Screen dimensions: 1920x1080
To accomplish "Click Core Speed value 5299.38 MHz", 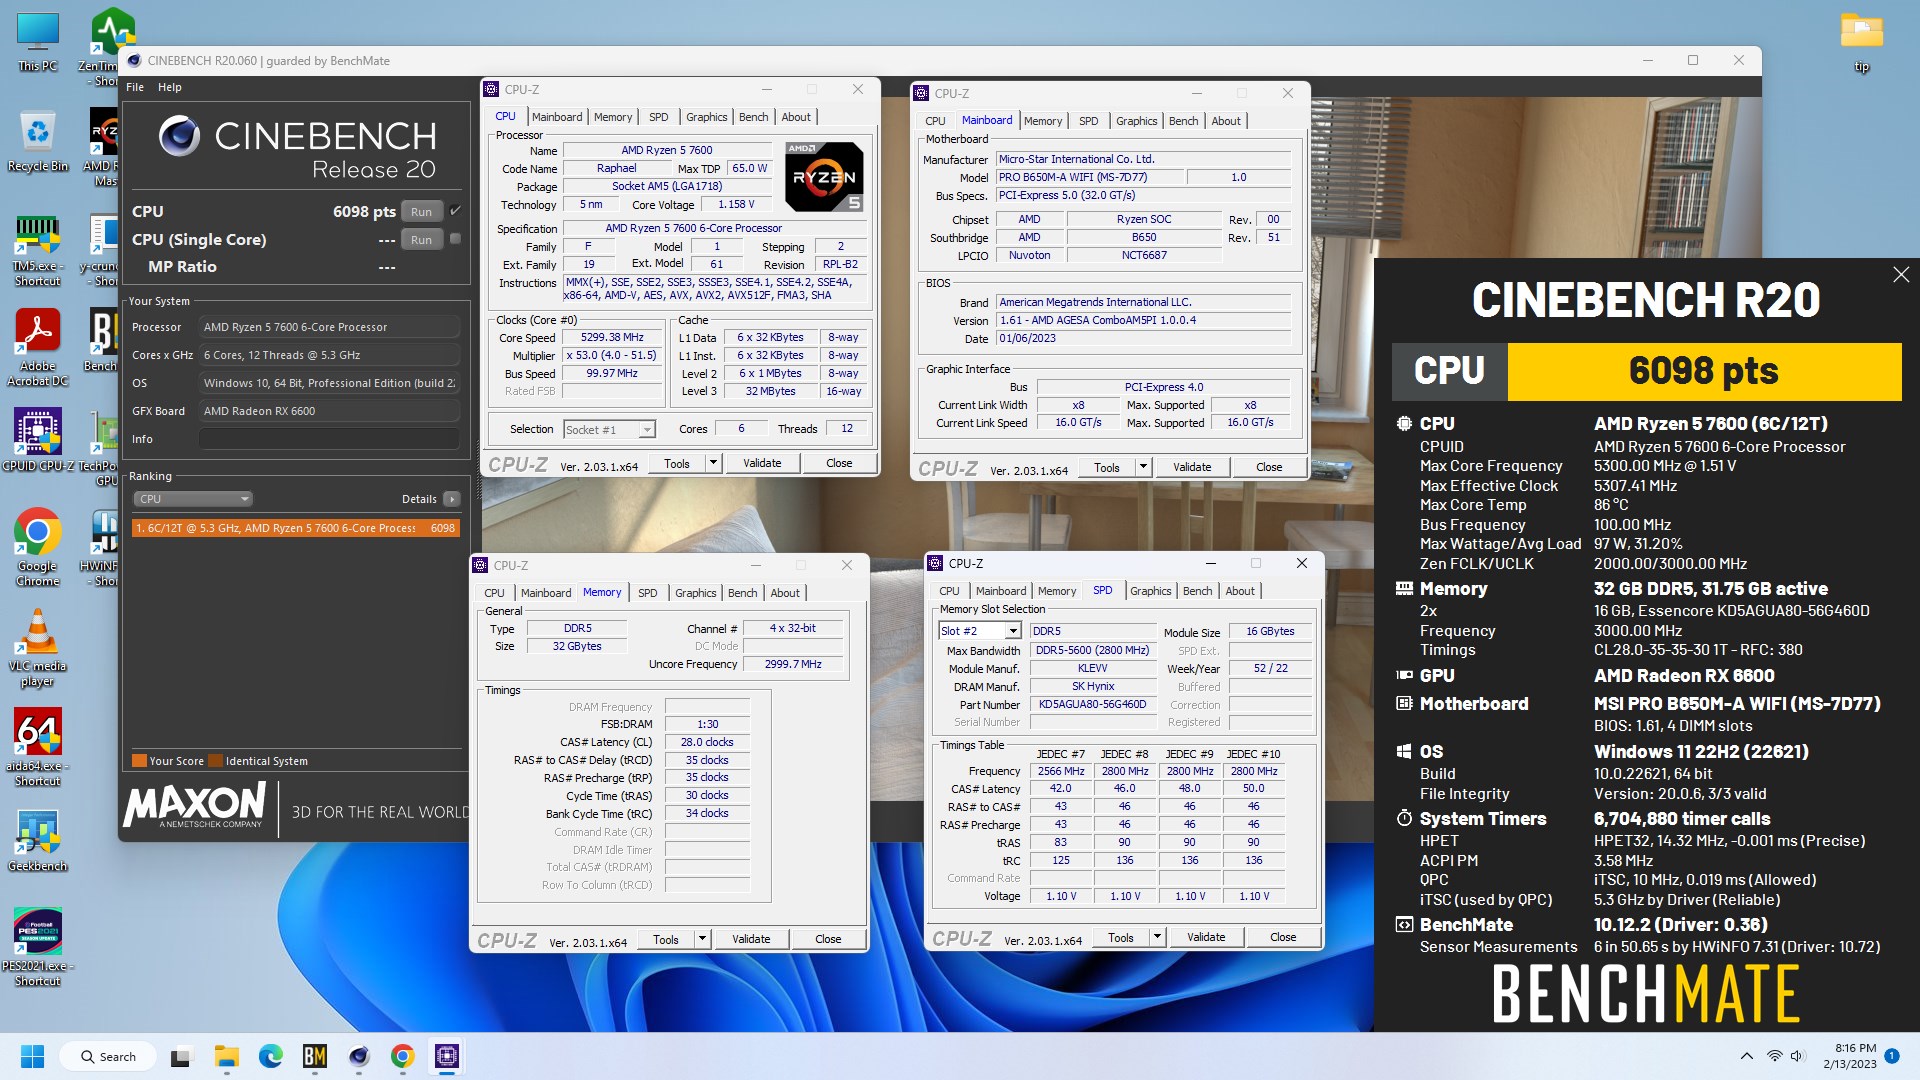I will coord(612,338).
